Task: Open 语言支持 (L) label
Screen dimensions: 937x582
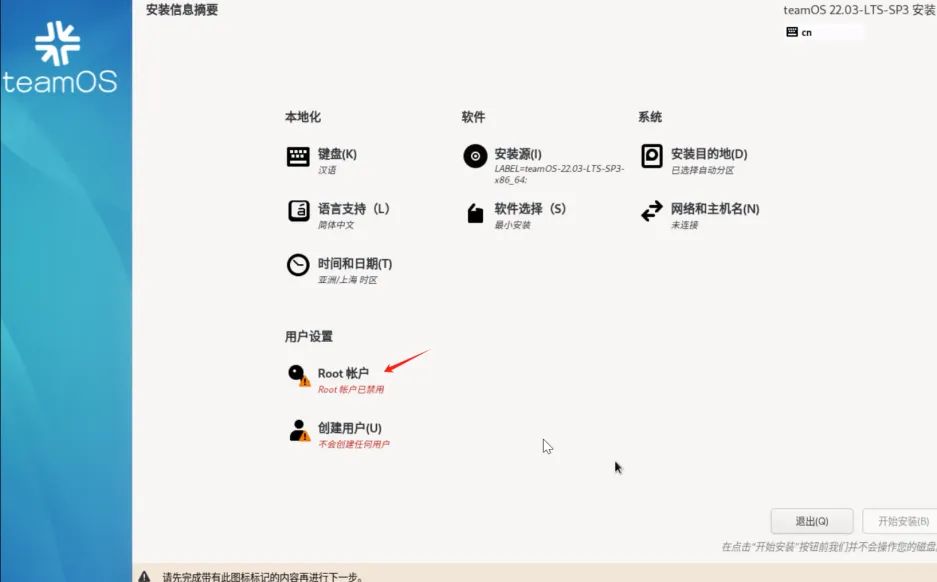Action: (x=353, y=209)
